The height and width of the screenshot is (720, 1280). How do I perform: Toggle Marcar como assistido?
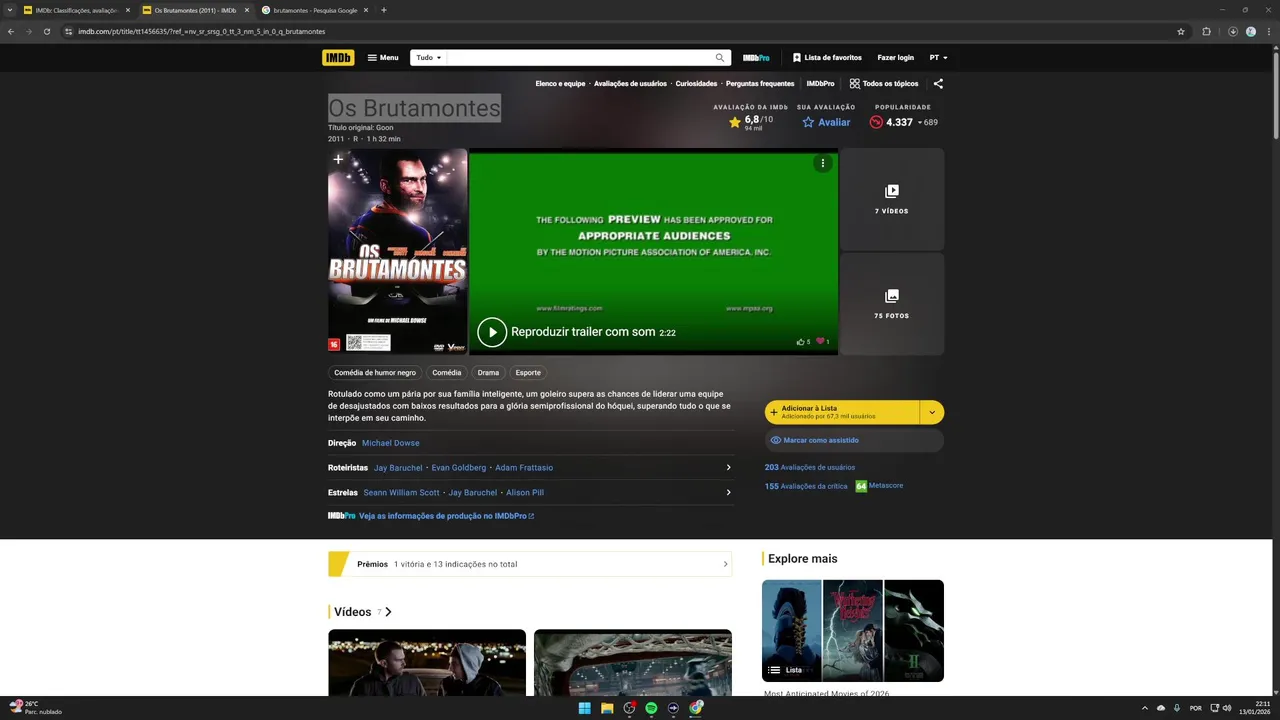pos(854,440)
